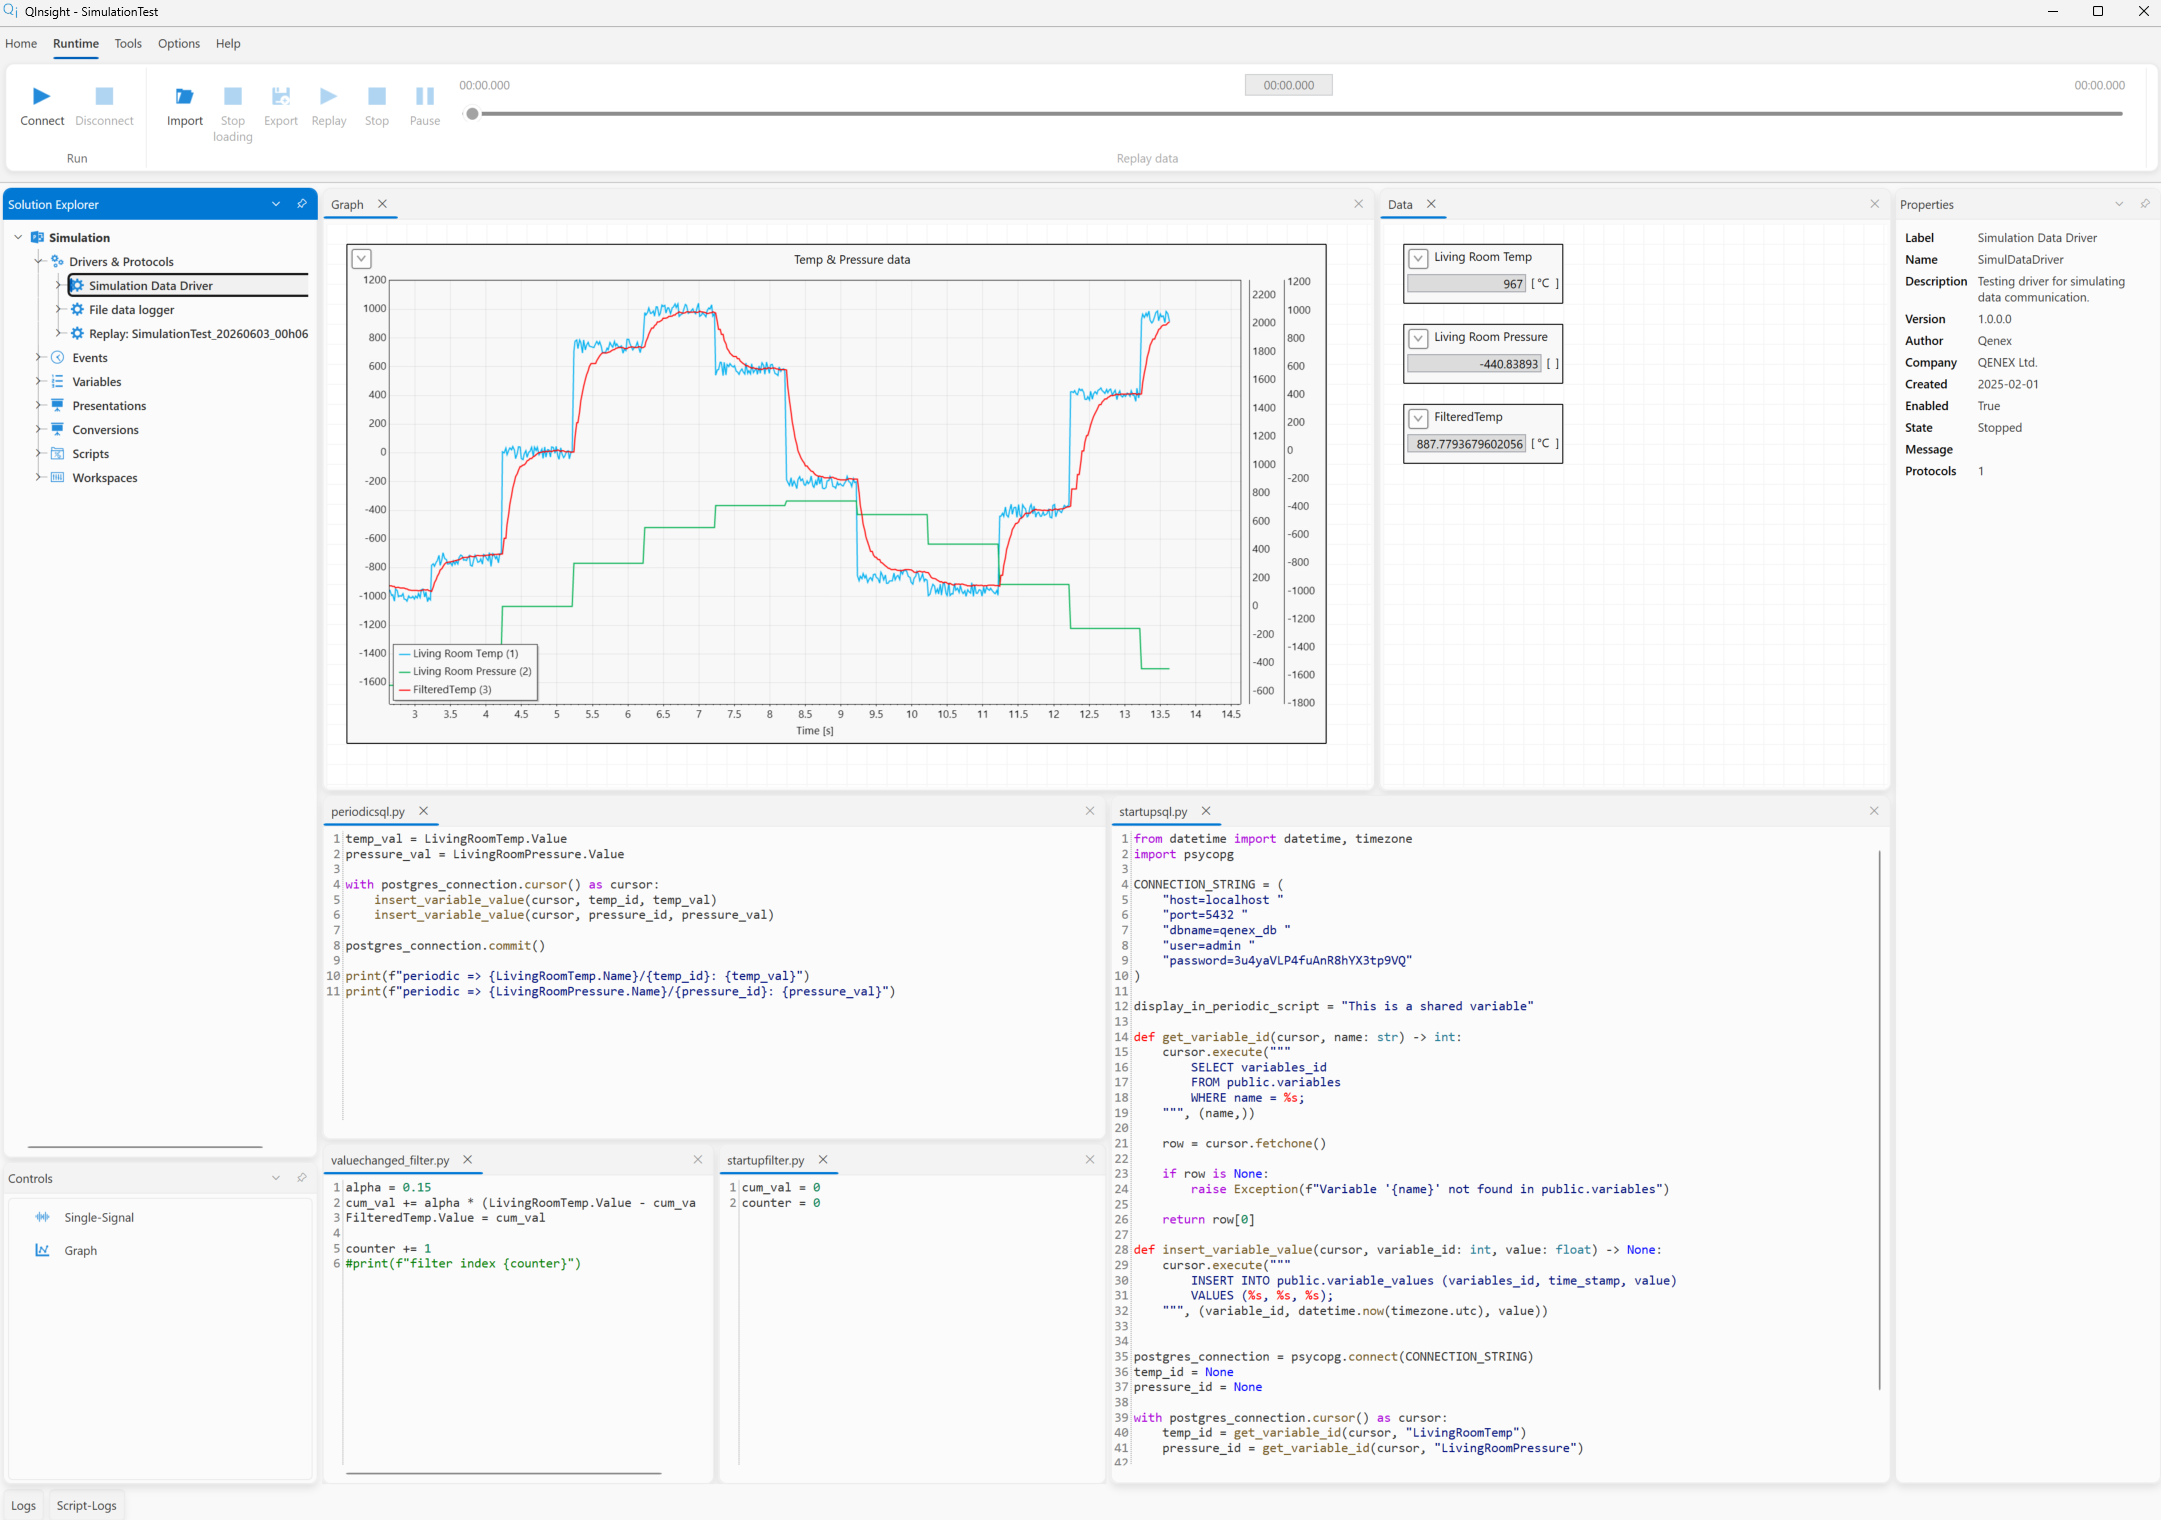Open the Tools menu
This screenshot has width=2161, height=1520.
[x=128, y=44]
